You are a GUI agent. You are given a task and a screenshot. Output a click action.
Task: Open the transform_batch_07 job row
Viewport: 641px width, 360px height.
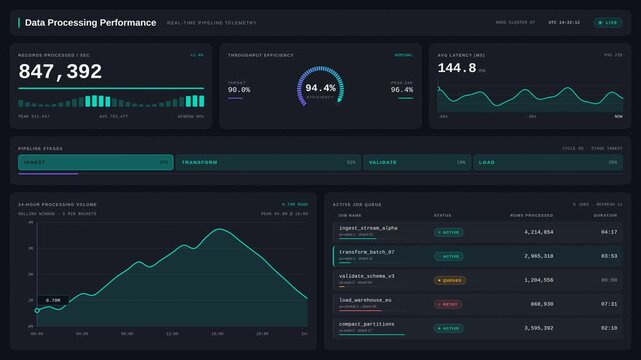(477, 256)
